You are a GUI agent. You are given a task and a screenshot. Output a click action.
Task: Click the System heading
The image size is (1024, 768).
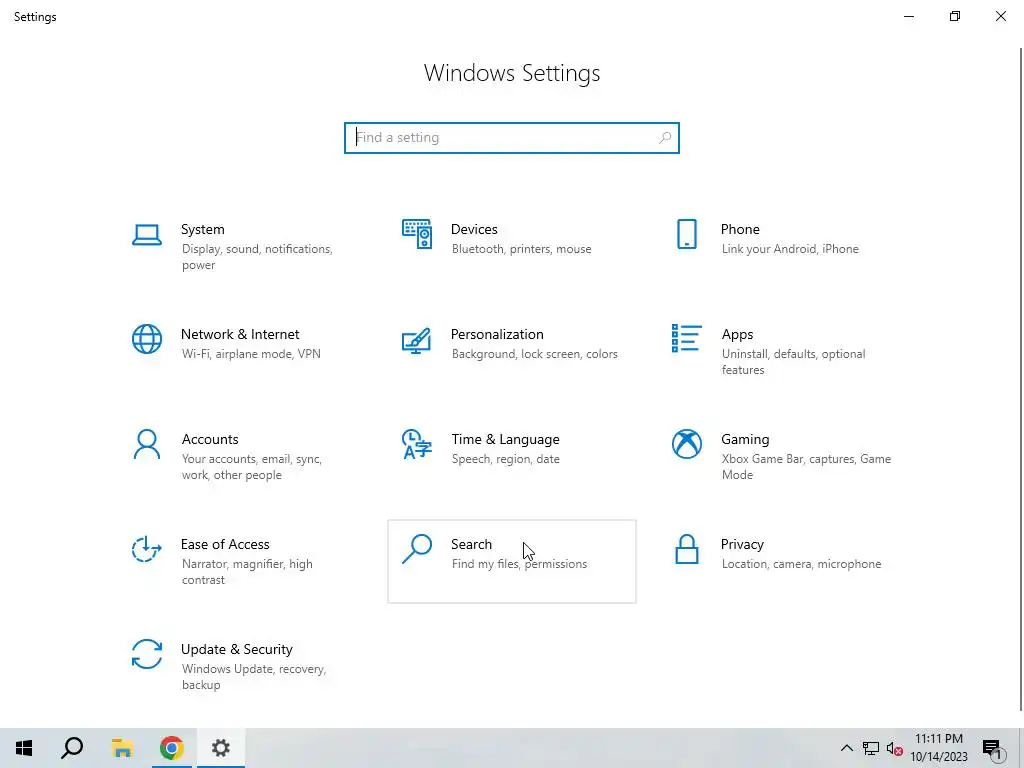pos(202,229)
